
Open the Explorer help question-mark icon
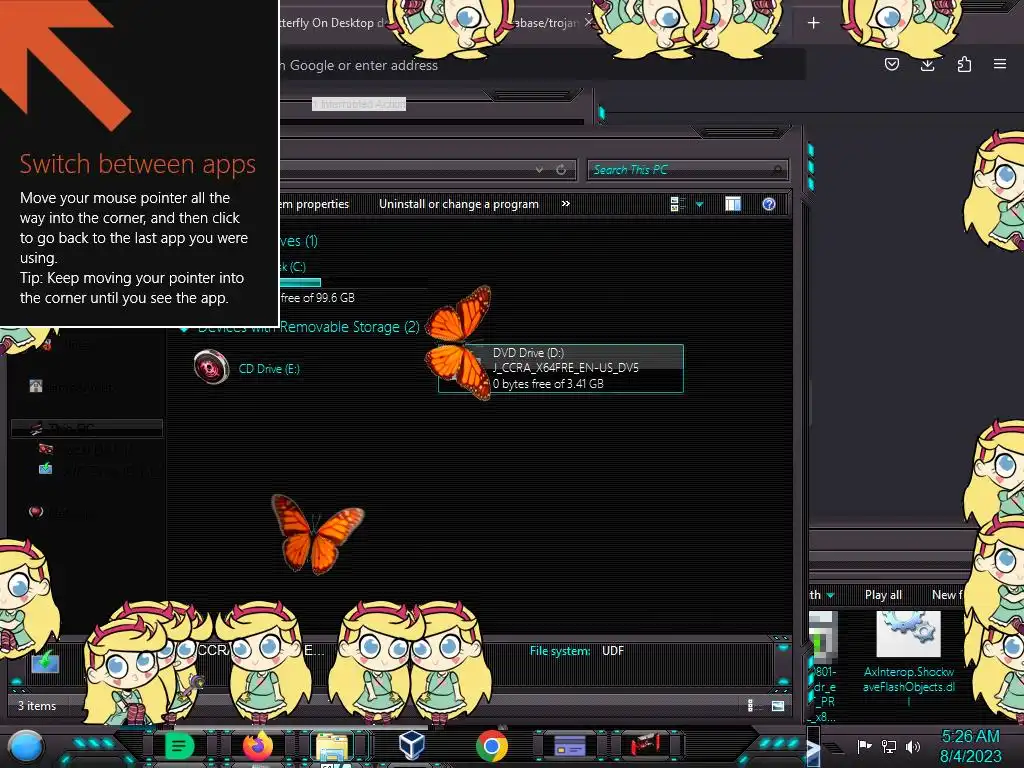coord(769,204)
